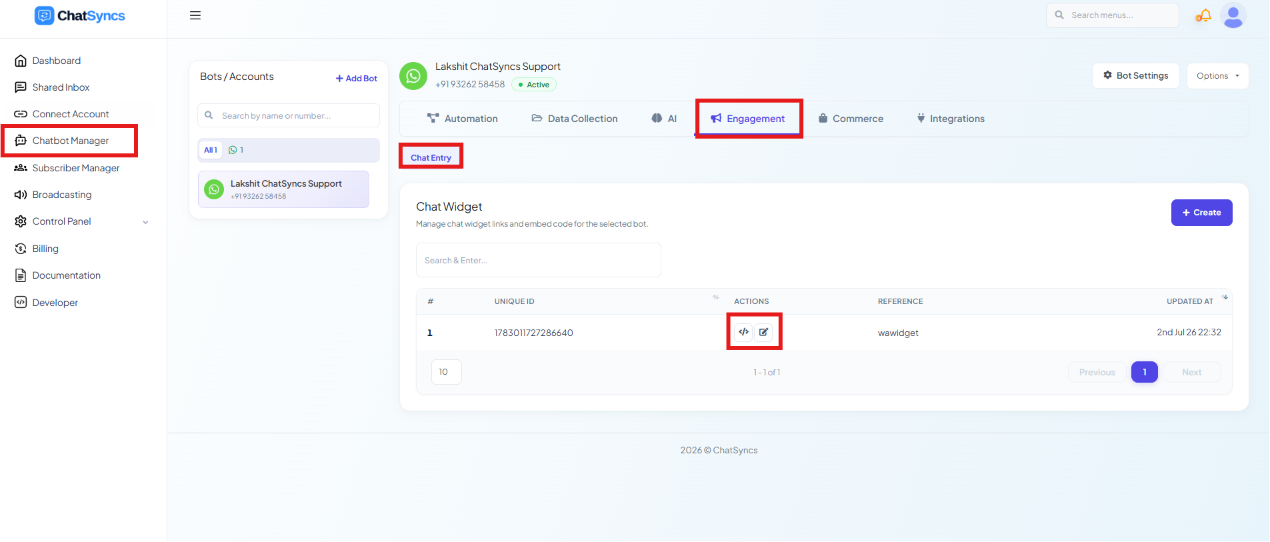Click the Control Panel gear icon
The height and width of the screenshot is (542, 1270).
point(21,222)
